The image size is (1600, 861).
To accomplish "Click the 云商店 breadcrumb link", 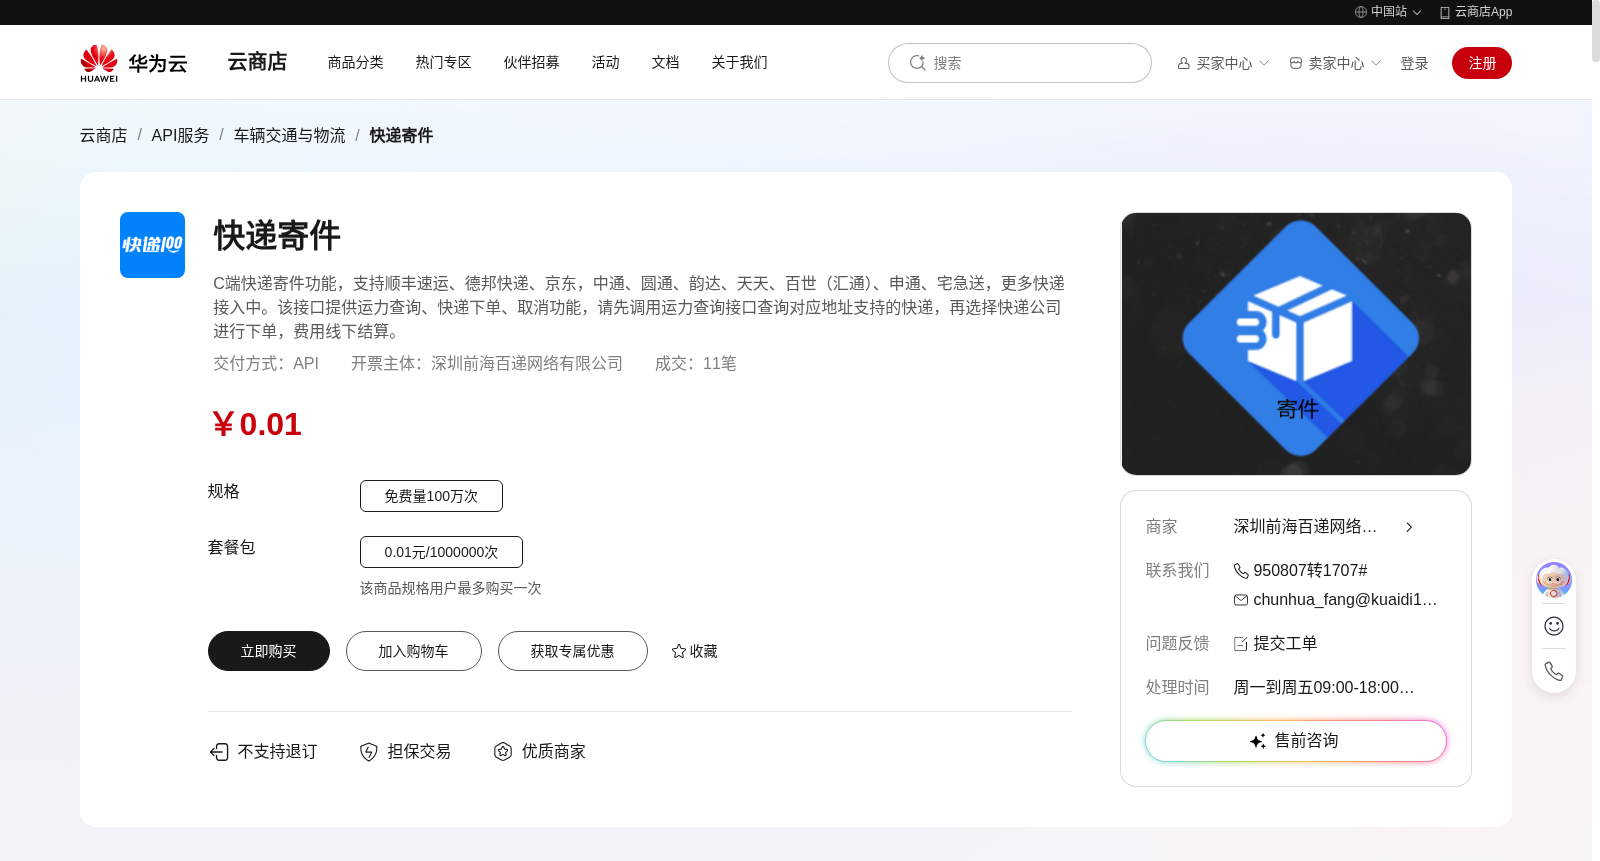I will point(104,135).
